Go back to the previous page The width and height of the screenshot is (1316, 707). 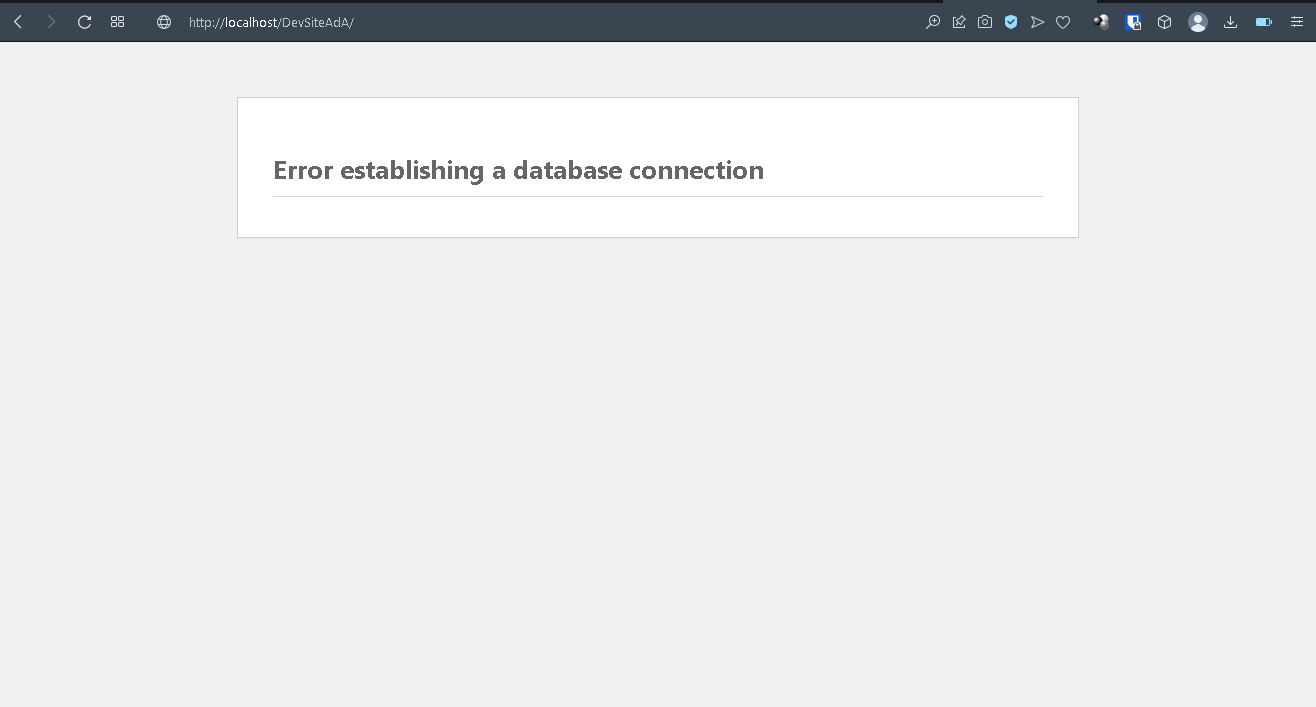[x=18, y=22]
